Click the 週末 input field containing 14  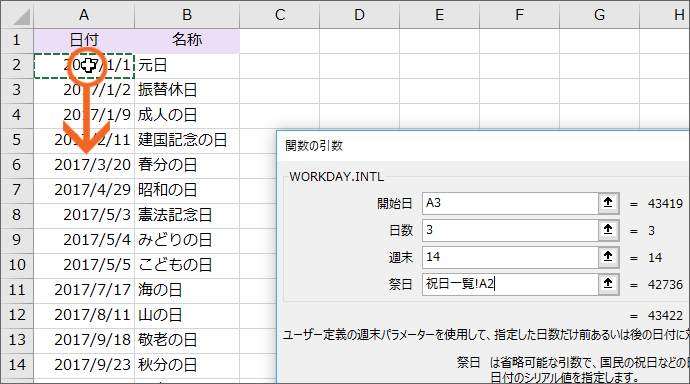coord(510,257)
